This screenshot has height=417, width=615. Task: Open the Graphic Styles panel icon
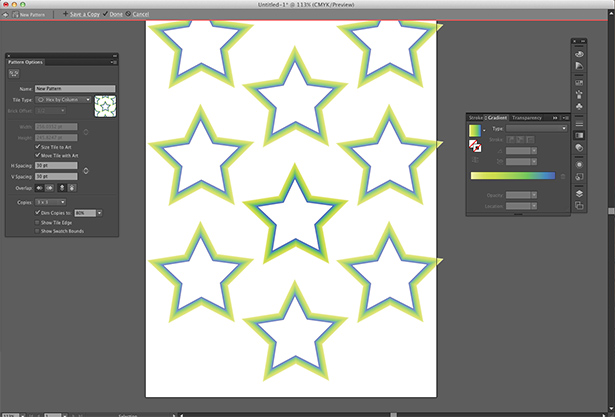[579, 177]
